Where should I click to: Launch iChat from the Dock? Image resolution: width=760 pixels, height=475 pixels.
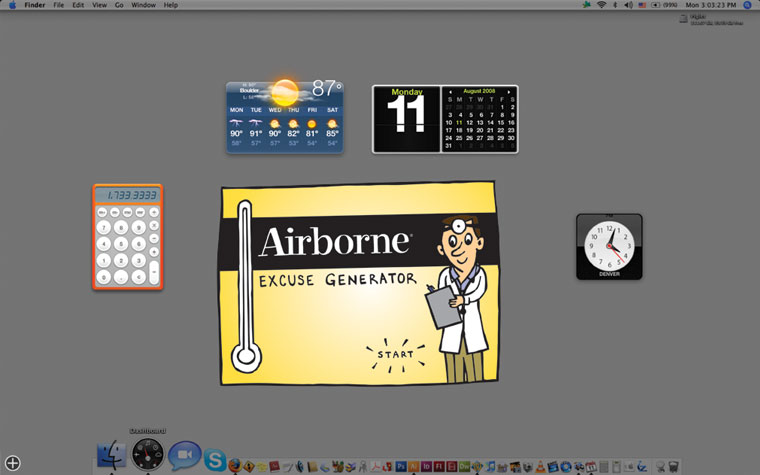pos(183,456)
